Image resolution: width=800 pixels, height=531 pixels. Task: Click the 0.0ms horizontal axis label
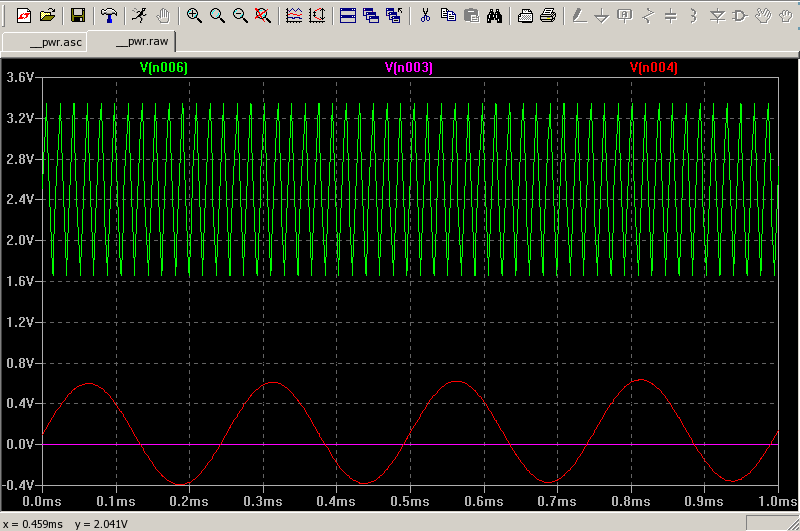click(42, 501)
